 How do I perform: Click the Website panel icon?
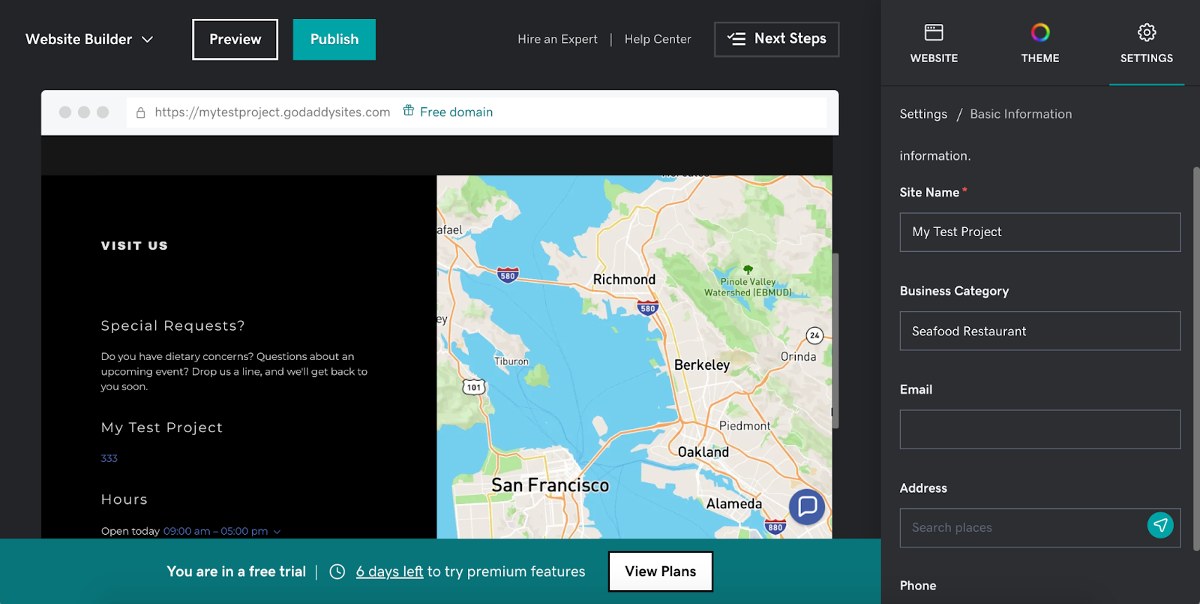click(933, 33)
